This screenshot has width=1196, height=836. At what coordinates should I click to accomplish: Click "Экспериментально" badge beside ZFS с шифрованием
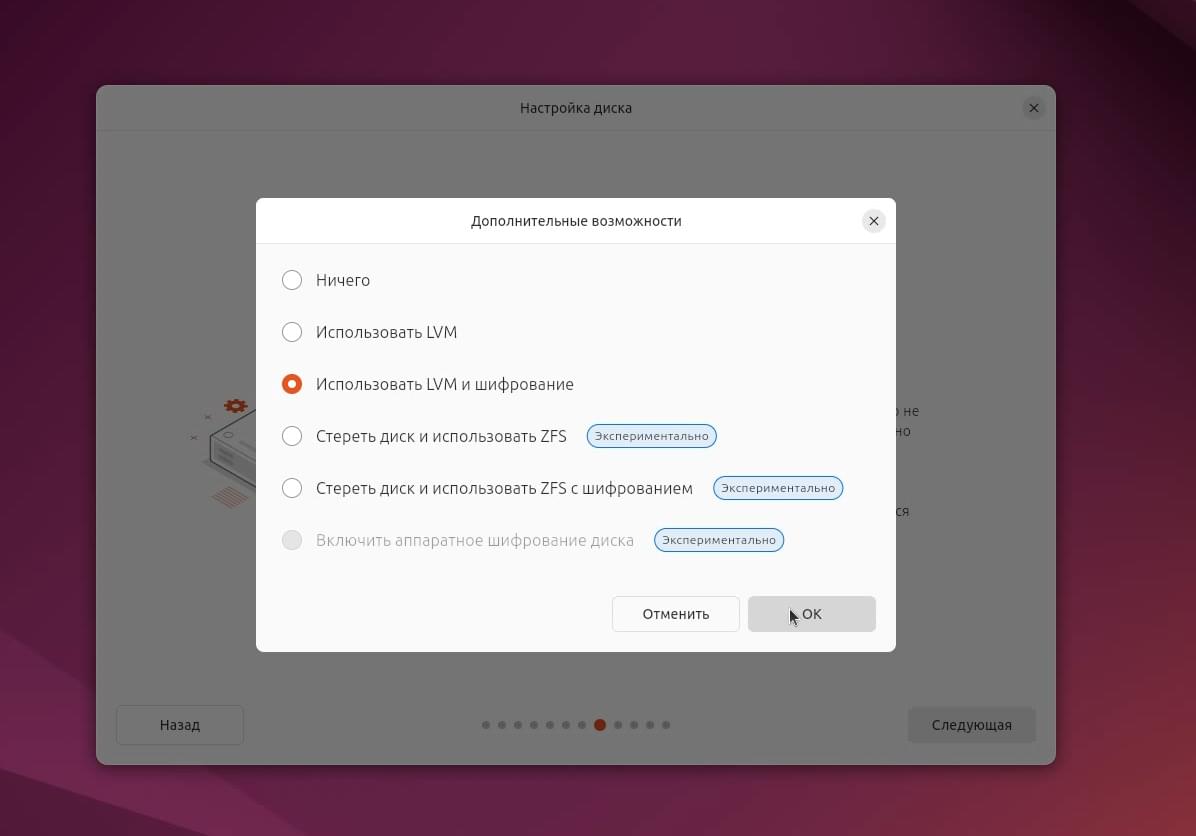click(778, 488)
